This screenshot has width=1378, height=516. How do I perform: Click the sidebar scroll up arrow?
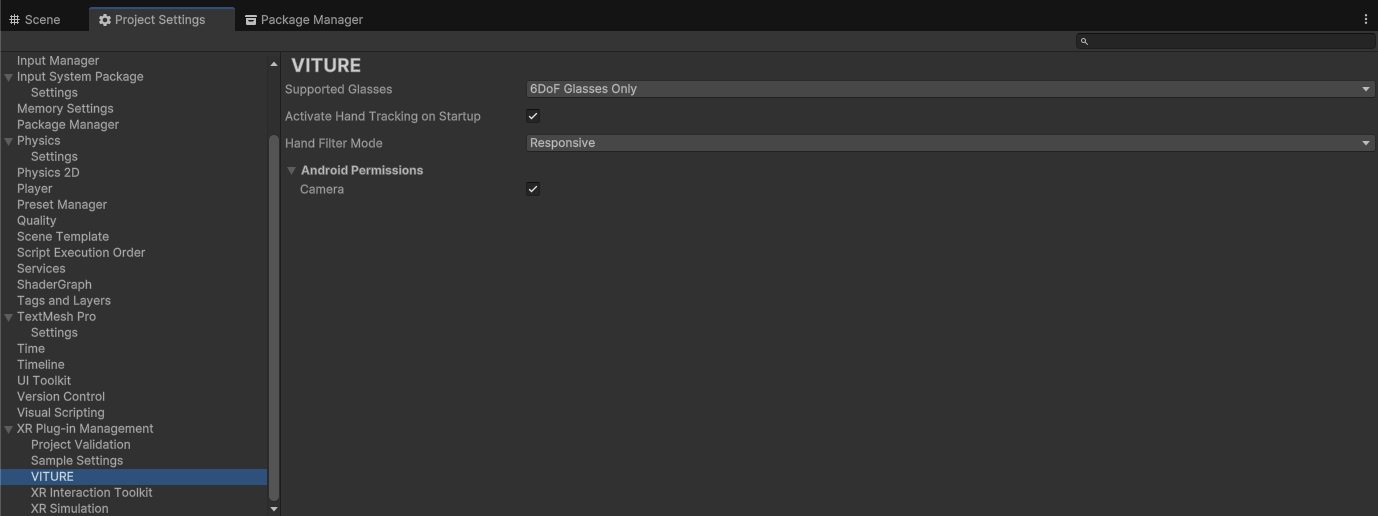tap(274, 64)
